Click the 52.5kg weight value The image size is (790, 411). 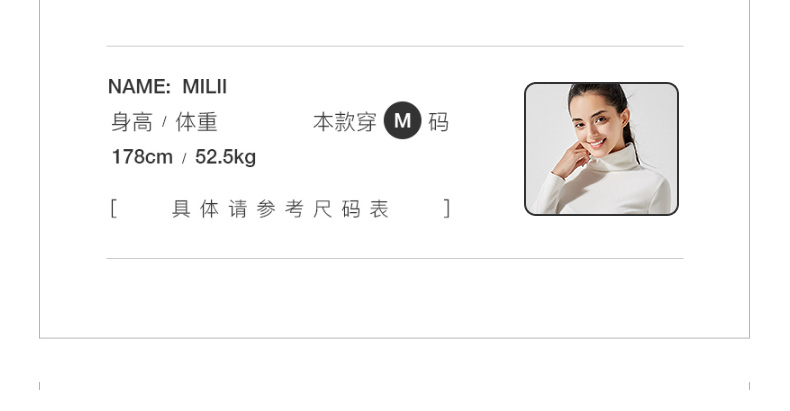click(225, 157)
